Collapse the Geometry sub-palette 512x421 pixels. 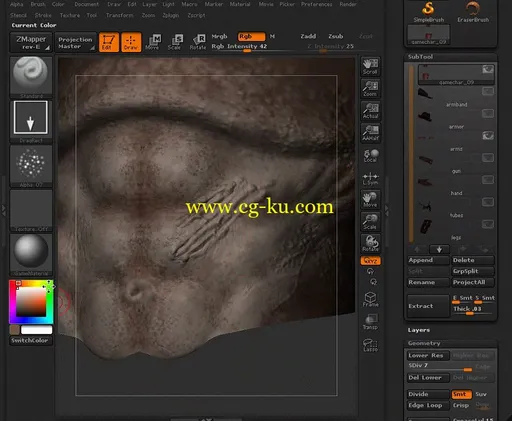[x=424, y=343]
